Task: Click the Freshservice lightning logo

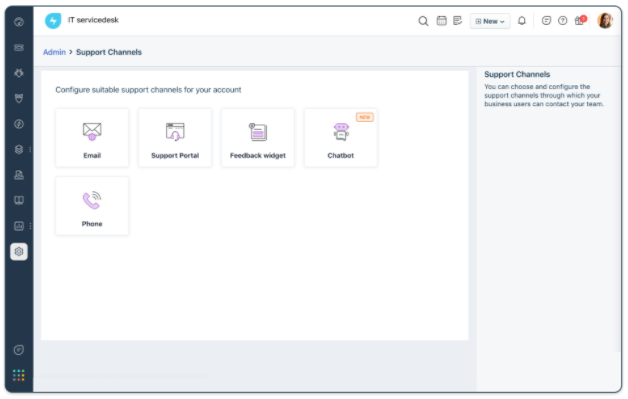Action: click(x=53, y=20)
